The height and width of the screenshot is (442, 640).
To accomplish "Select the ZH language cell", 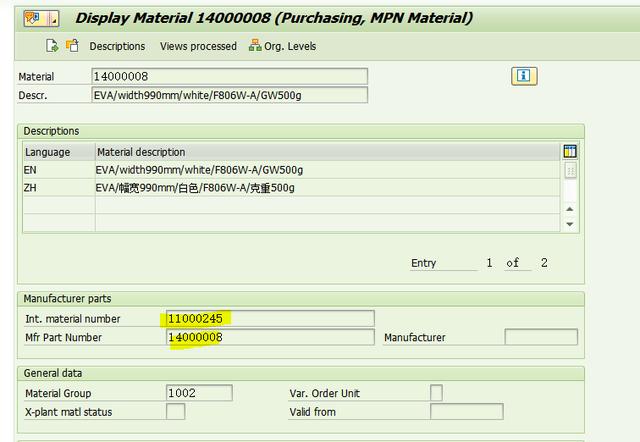I will 59,188.
